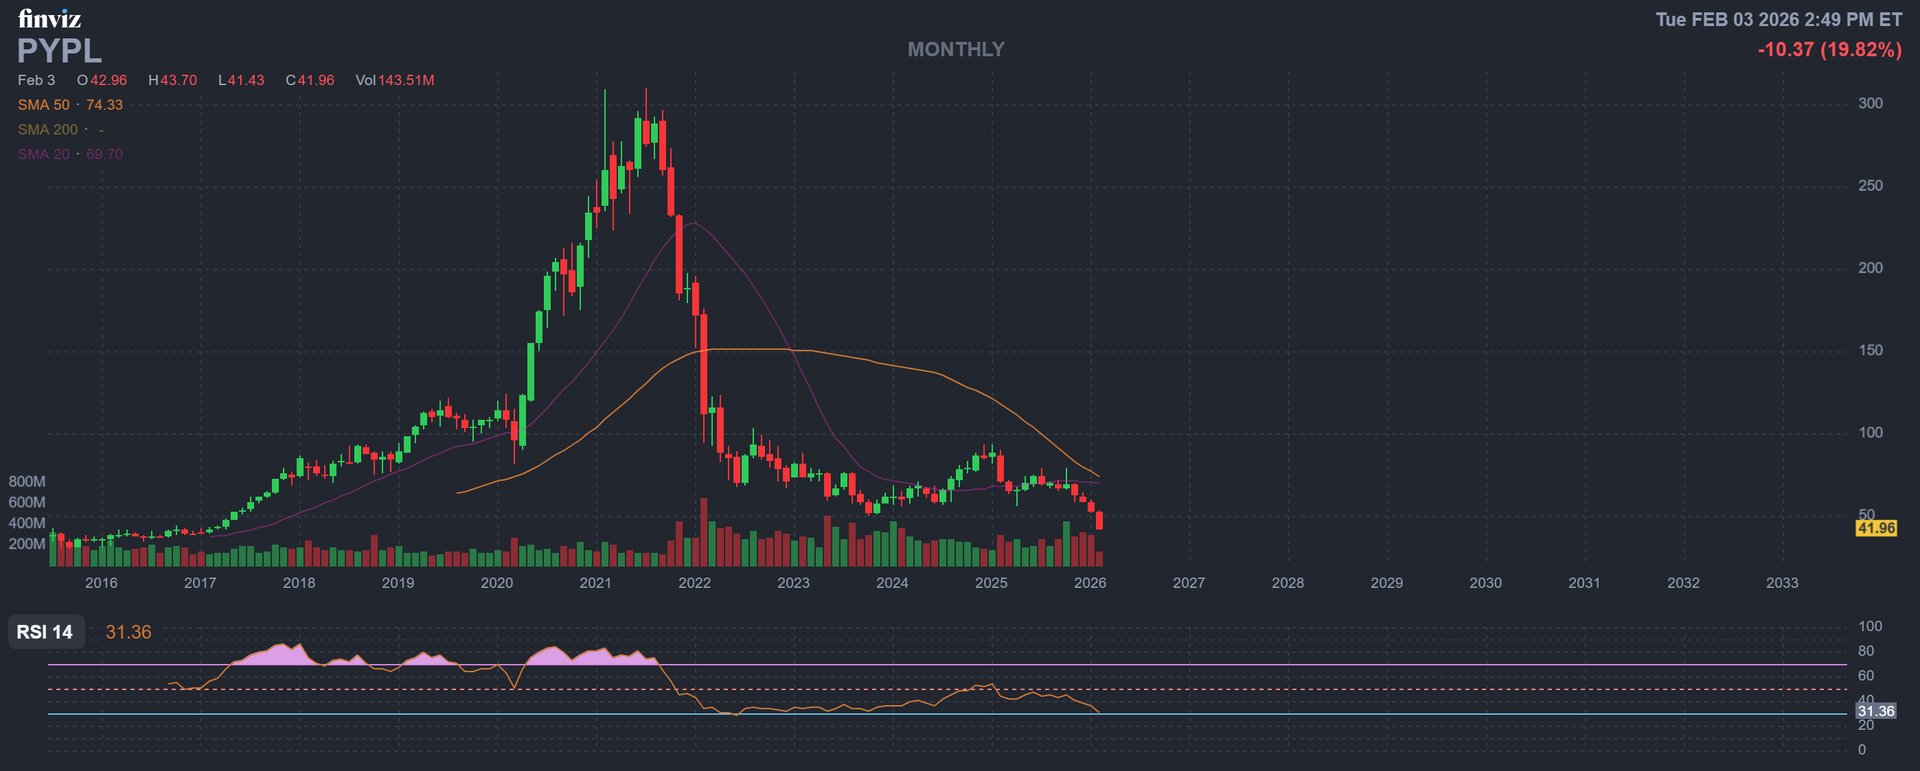Select the low price 41.43
The image size is (1920, 771).
tap(246, 80)
